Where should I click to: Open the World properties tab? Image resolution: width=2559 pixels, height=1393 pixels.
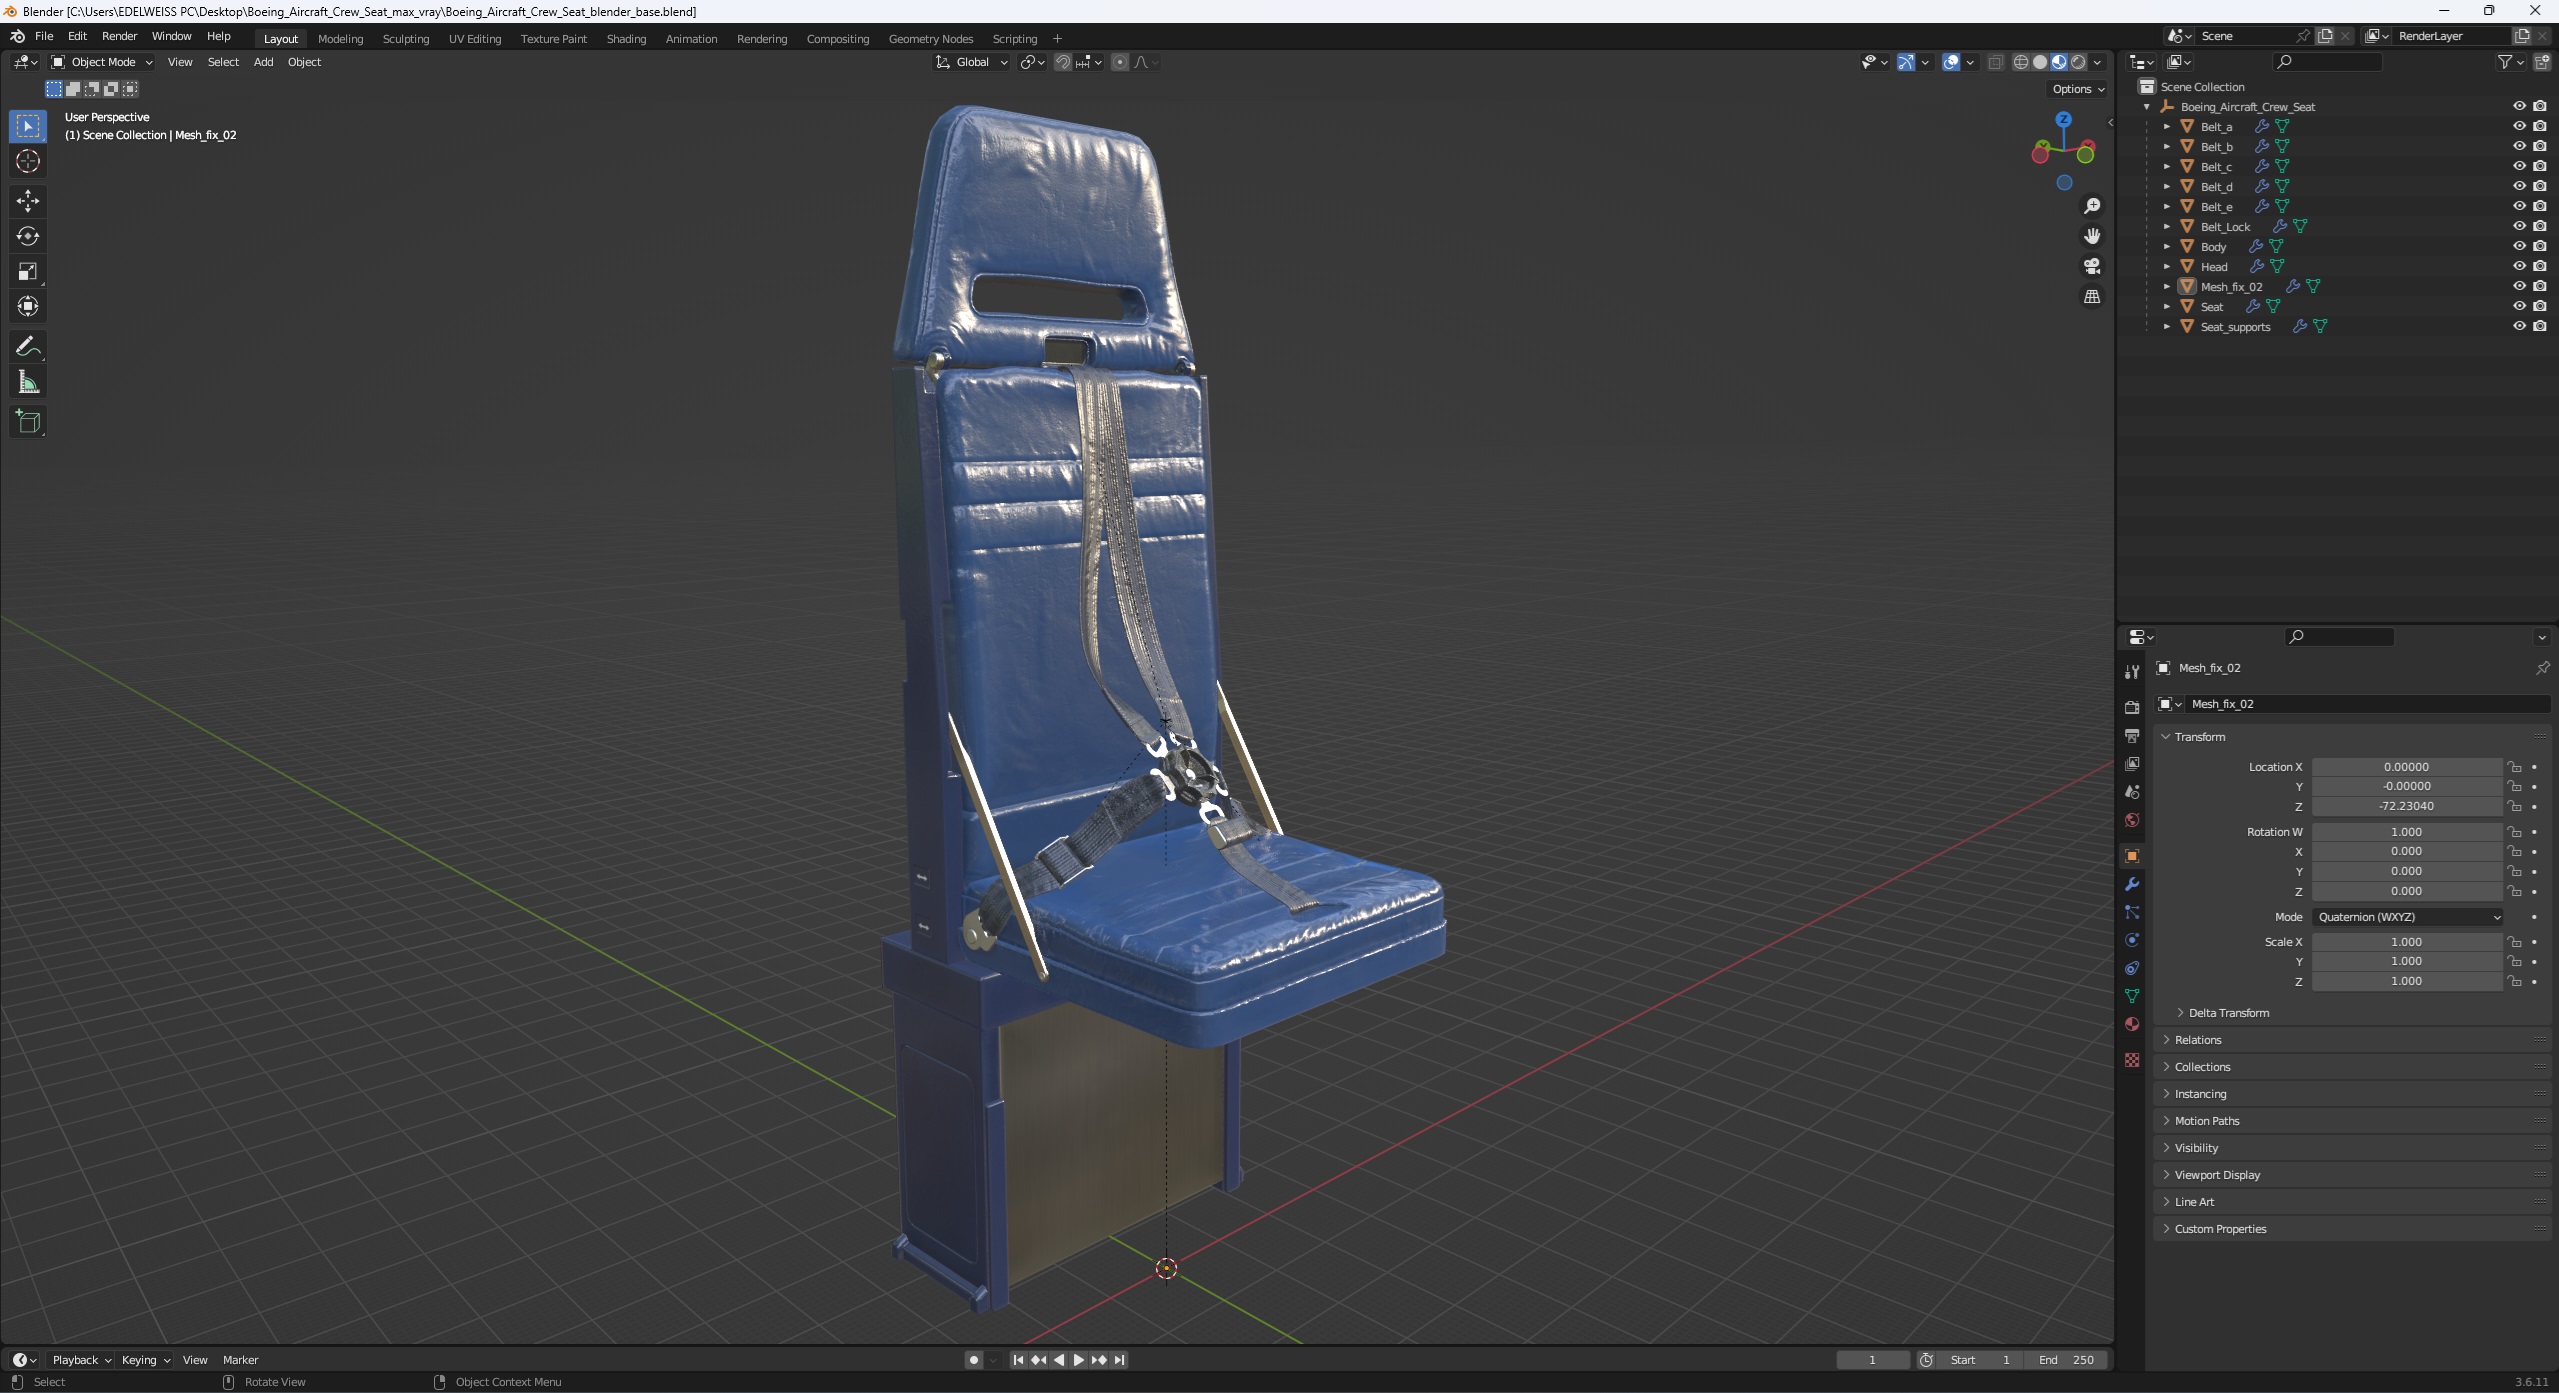[2132, 820]
